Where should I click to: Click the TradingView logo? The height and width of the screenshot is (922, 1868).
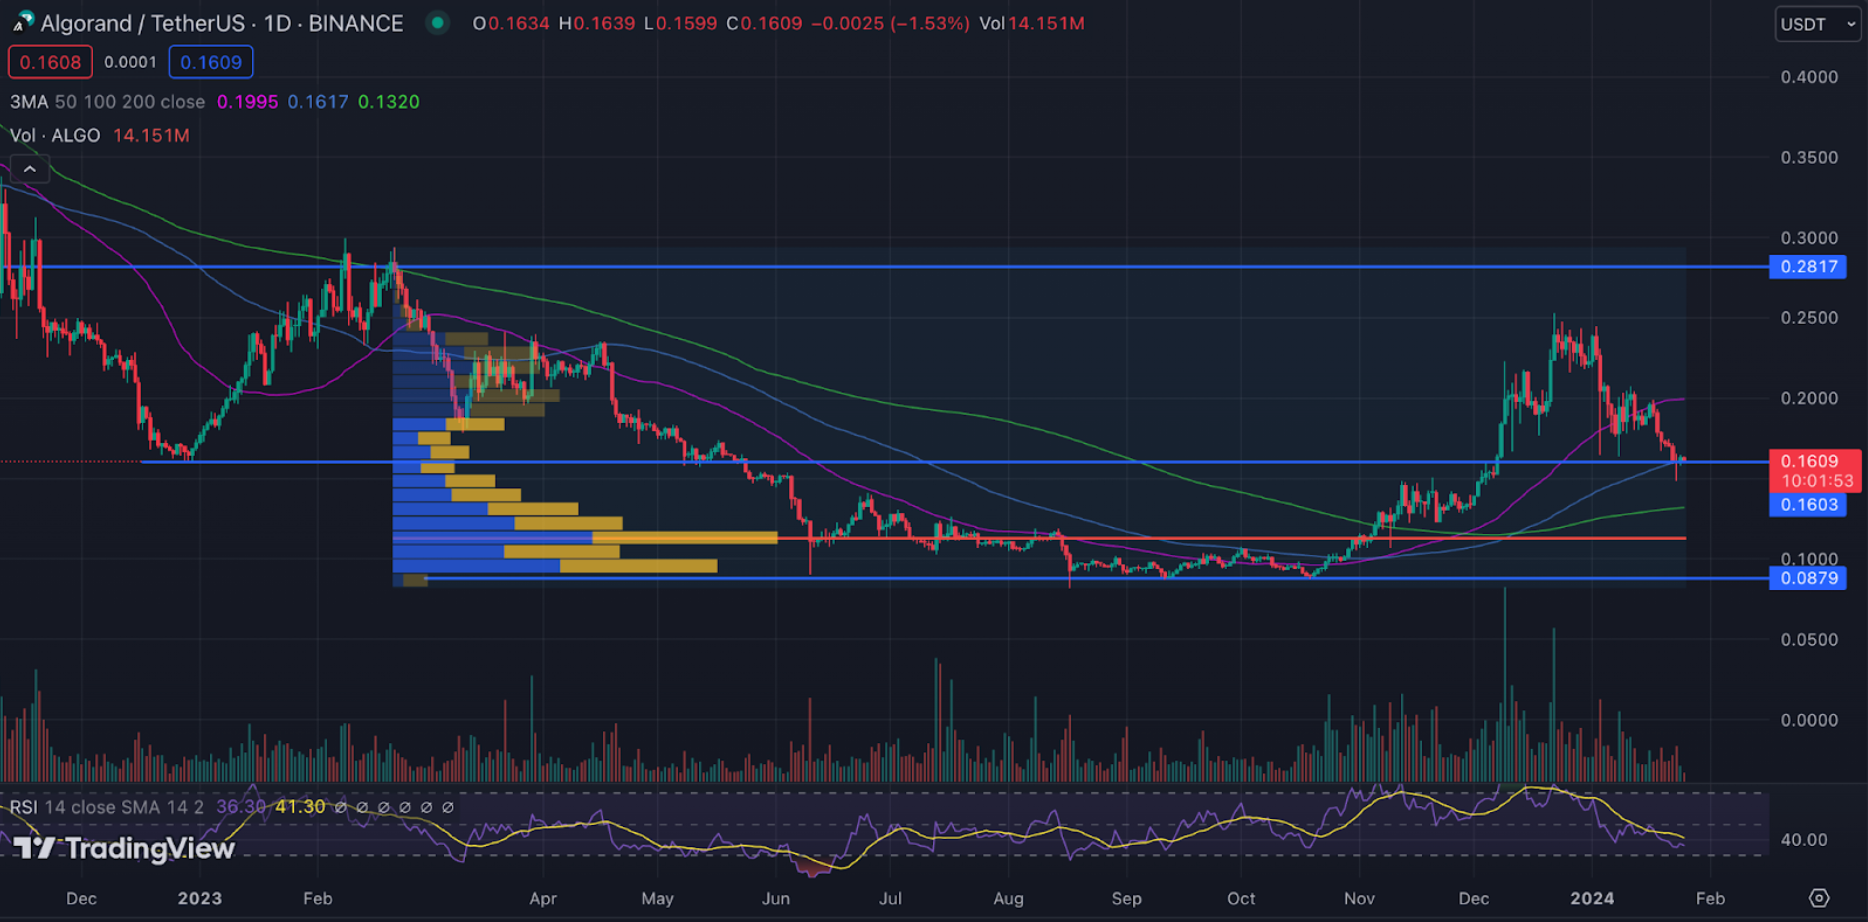tap(124, 848)
